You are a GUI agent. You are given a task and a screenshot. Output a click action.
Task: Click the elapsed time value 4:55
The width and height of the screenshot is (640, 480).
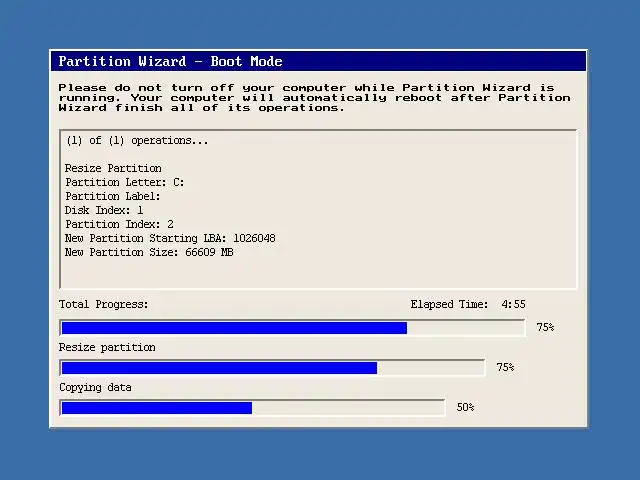pyautogui.click(x=513, y=304)
